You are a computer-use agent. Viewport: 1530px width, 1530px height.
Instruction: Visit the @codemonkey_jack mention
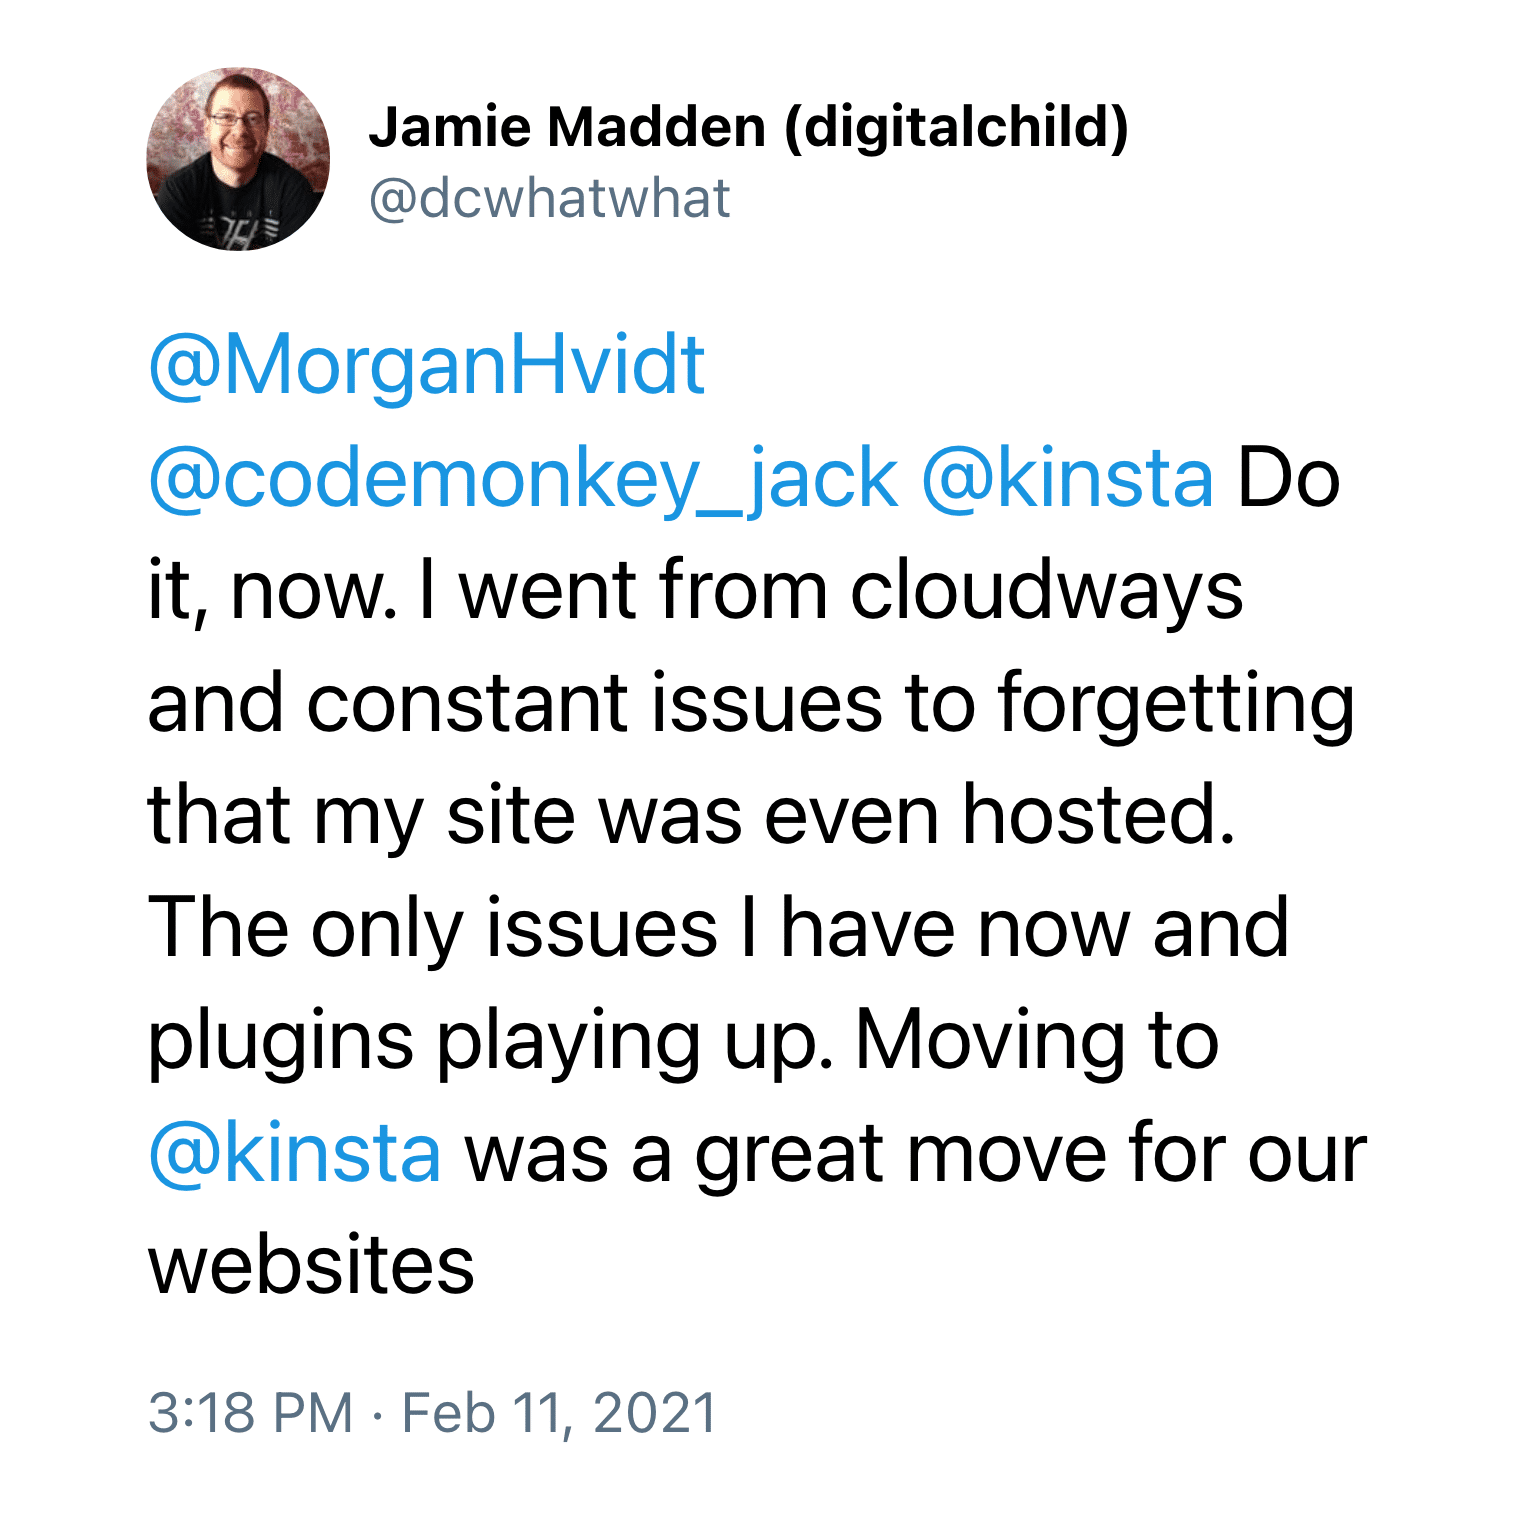click(x=523, y=479)
